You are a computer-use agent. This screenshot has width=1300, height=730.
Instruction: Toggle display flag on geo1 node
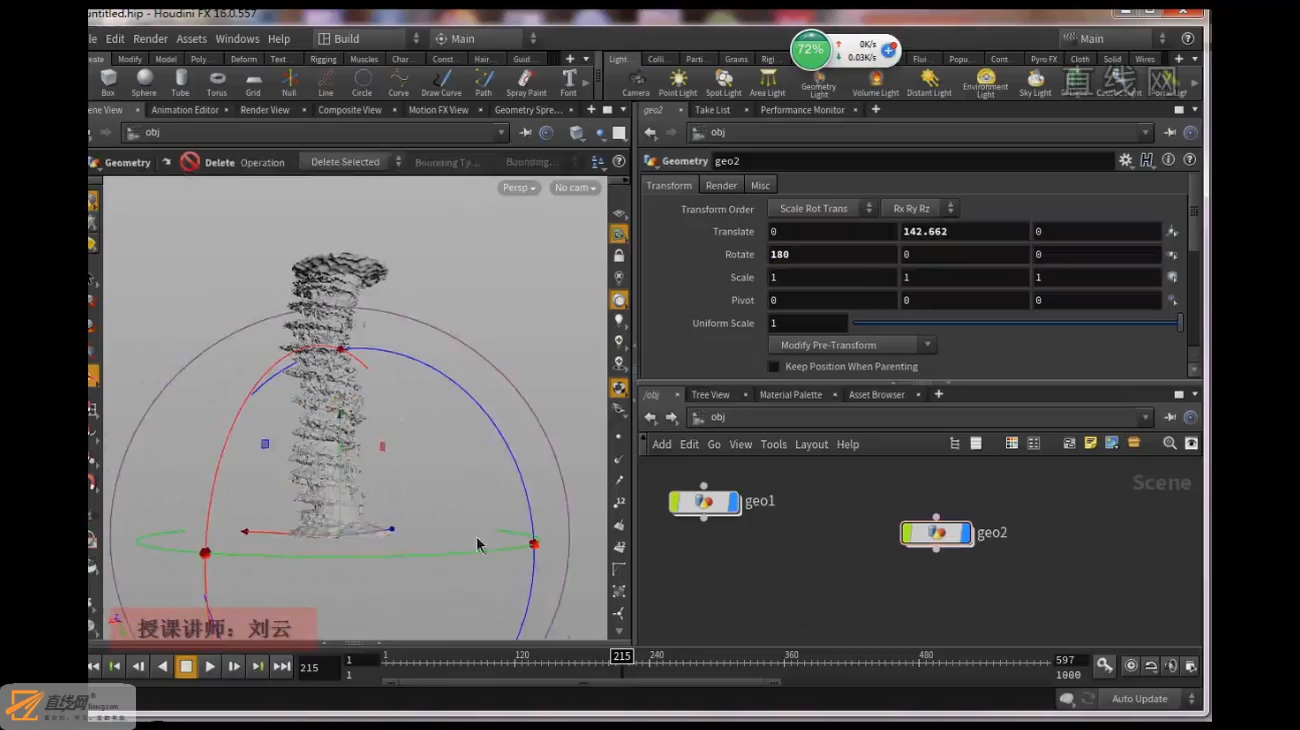click(734, 501)
